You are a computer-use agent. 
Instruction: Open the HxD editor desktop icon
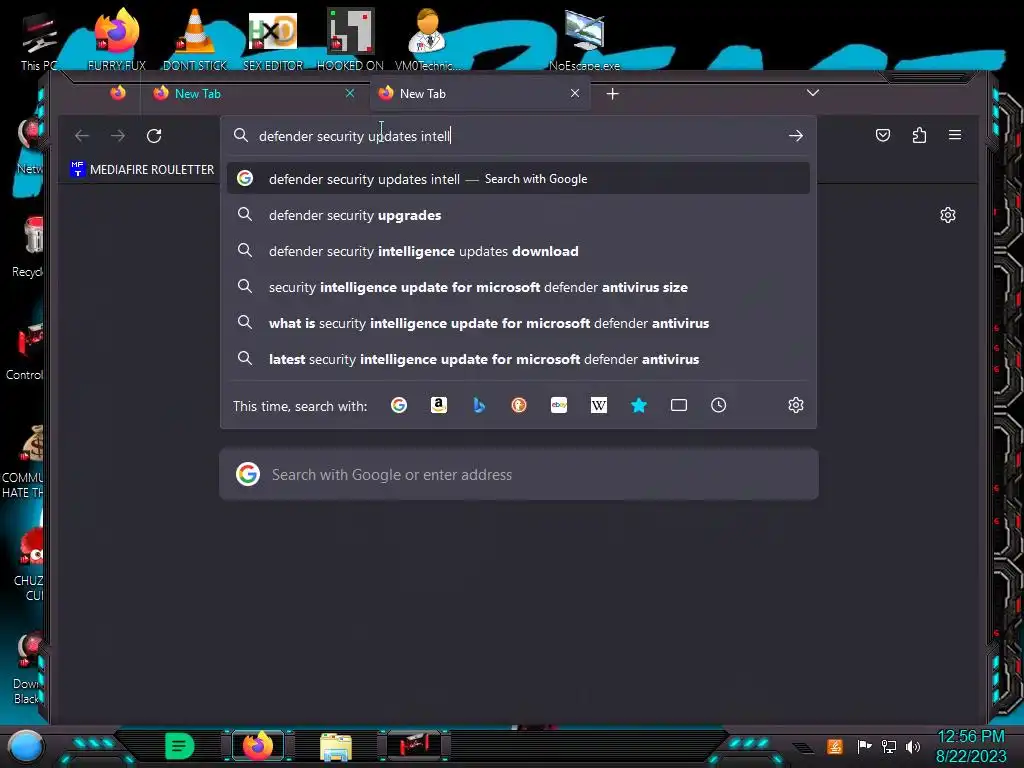point(273,38)
